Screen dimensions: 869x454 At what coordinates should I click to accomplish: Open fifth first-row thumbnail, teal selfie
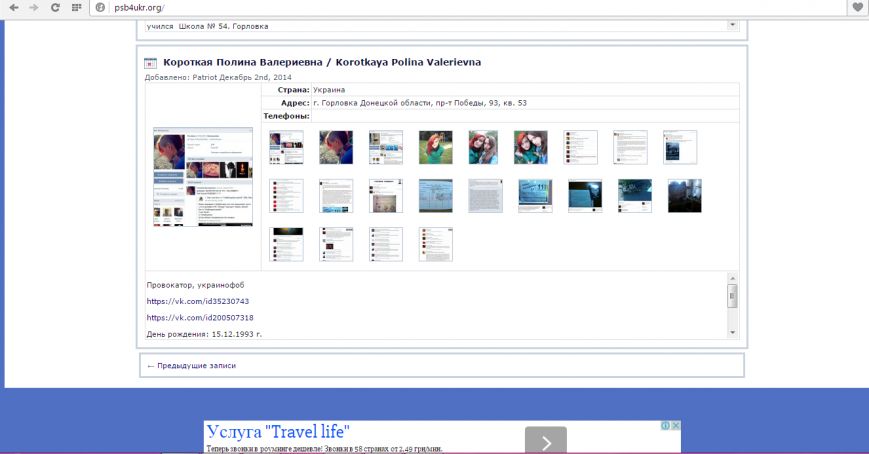[483, 147]
